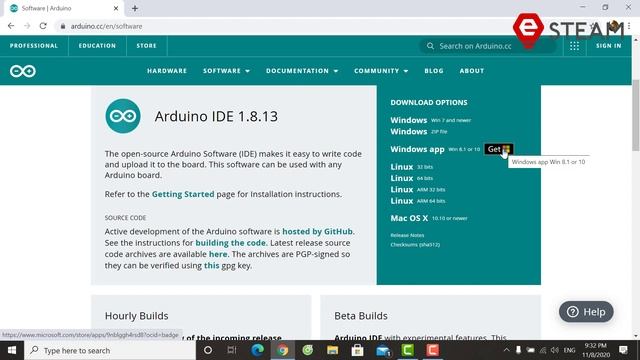Click the 'here' source archives link
The image size is (640, 360).
point(218,254)
